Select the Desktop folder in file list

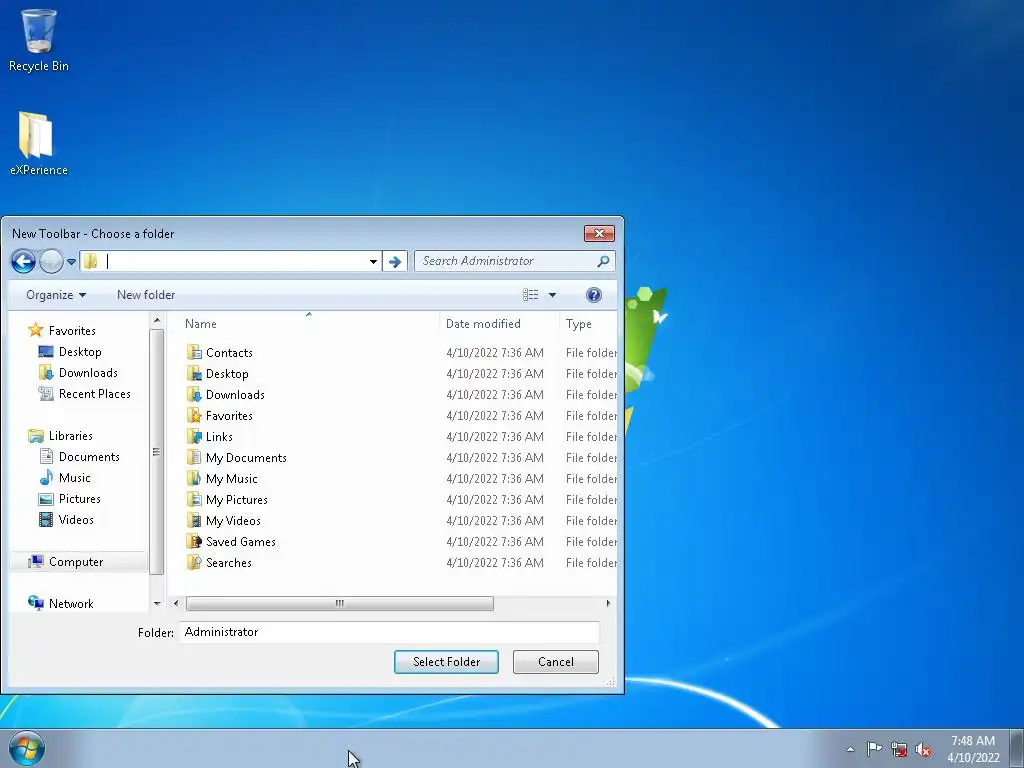[217, 374]
